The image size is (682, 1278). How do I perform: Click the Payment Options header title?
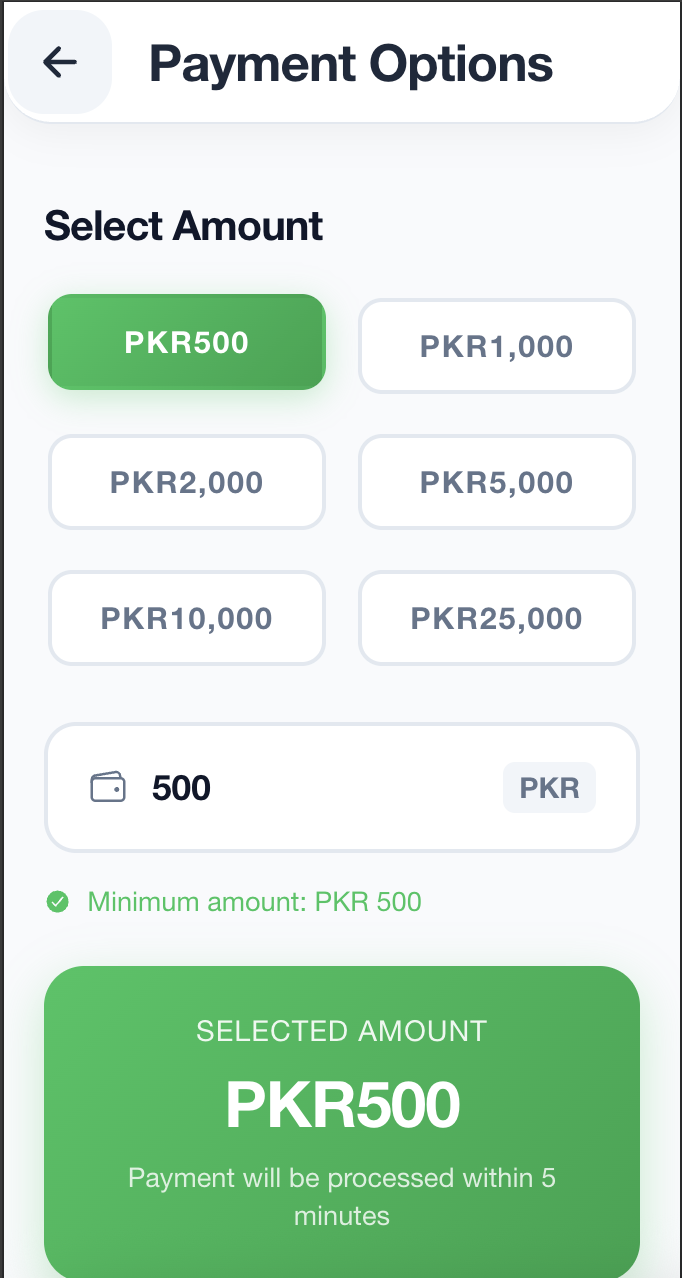[350, 63]
